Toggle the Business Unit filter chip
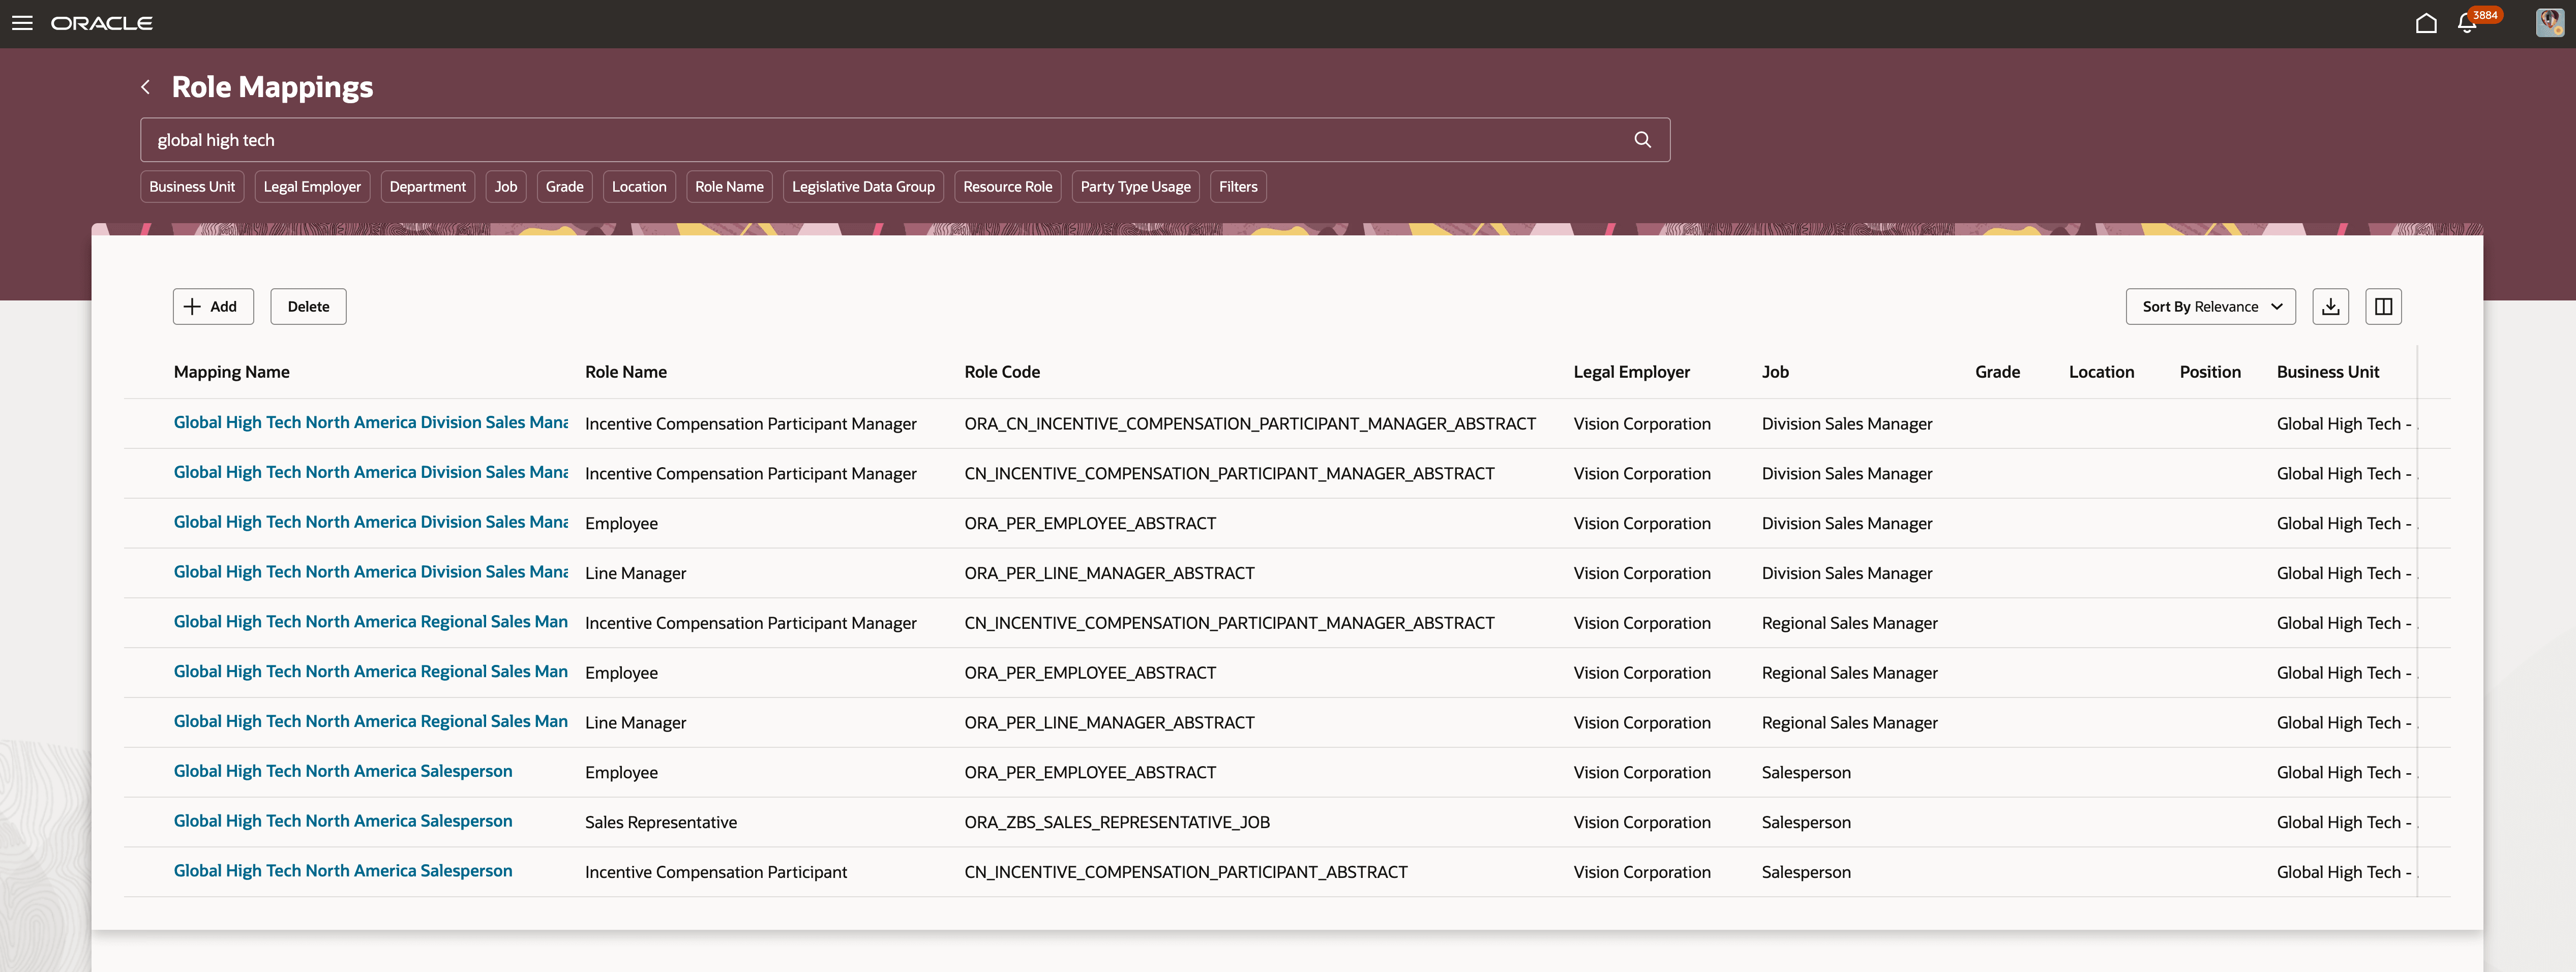2576x972 pixels. [192, 186]
